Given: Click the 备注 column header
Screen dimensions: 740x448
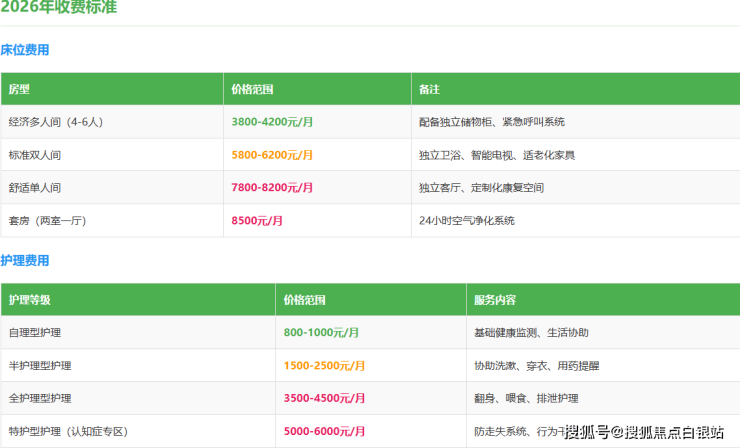Looking at the screenshot, I should (429, 89).
